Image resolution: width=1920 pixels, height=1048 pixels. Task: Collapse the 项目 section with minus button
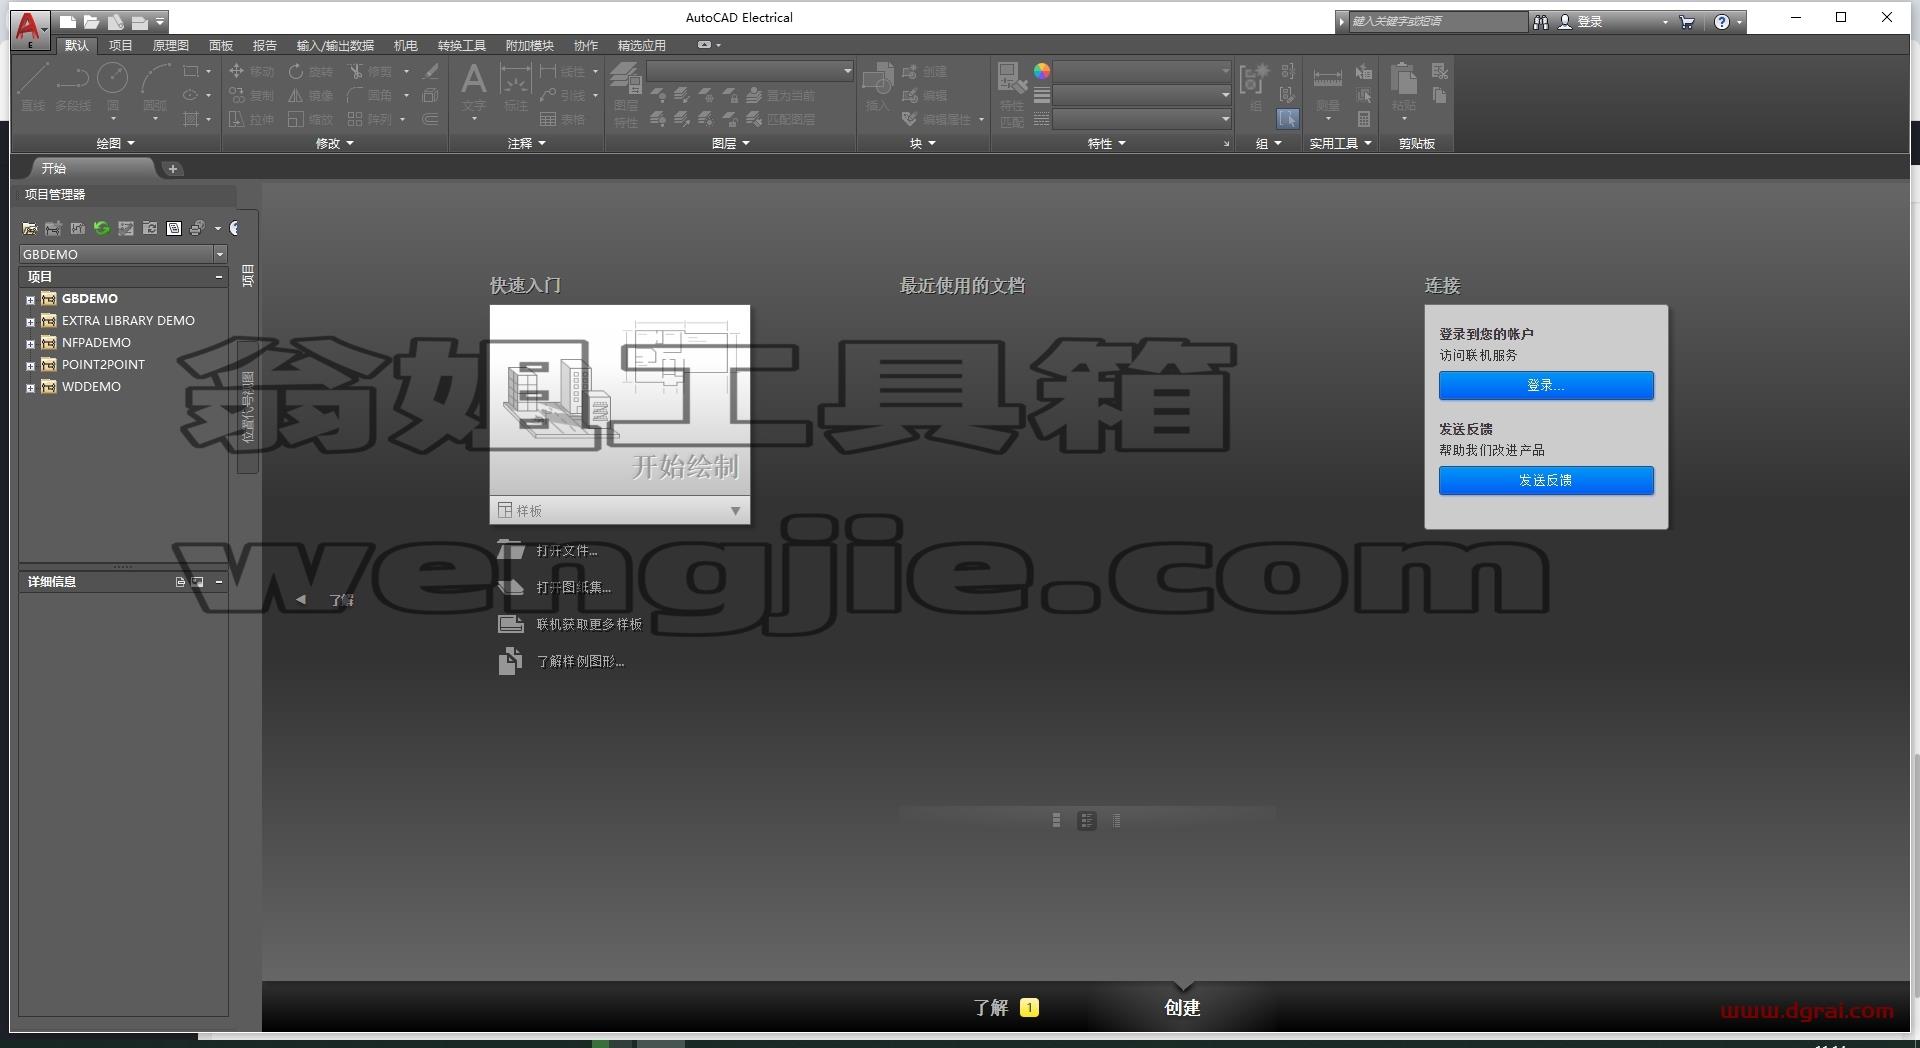click(219, 276)
